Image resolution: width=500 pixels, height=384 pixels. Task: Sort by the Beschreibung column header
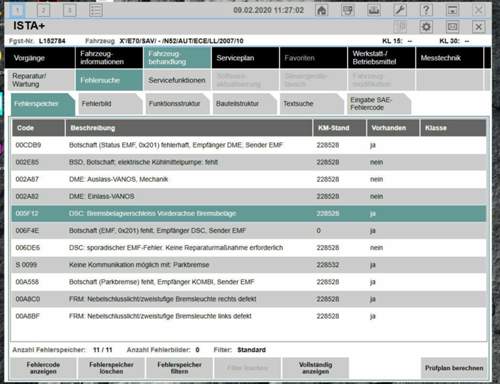[x=189, y=128]
